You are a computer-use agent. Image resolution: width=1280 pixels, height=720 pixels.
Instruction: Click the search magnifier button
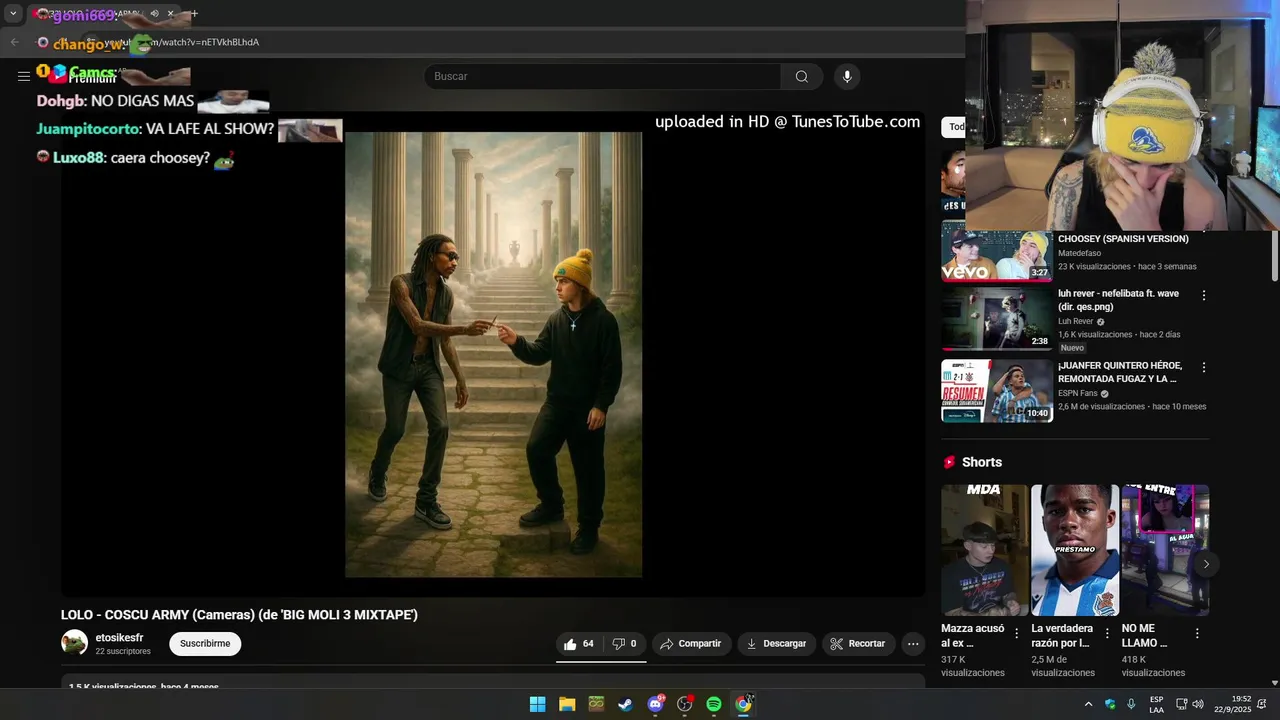tap(801, 76)
